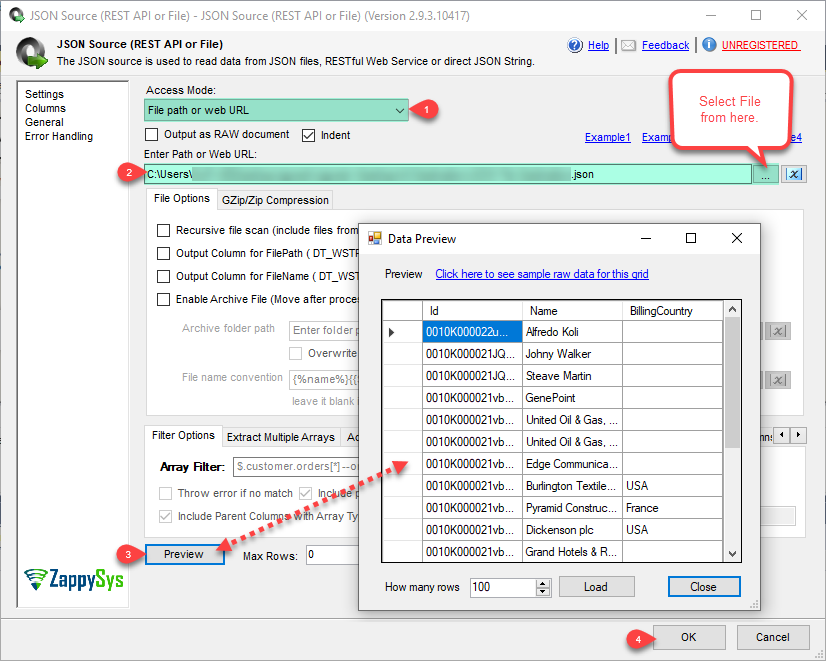Click the Feedback envelope icon

(628, 46)
